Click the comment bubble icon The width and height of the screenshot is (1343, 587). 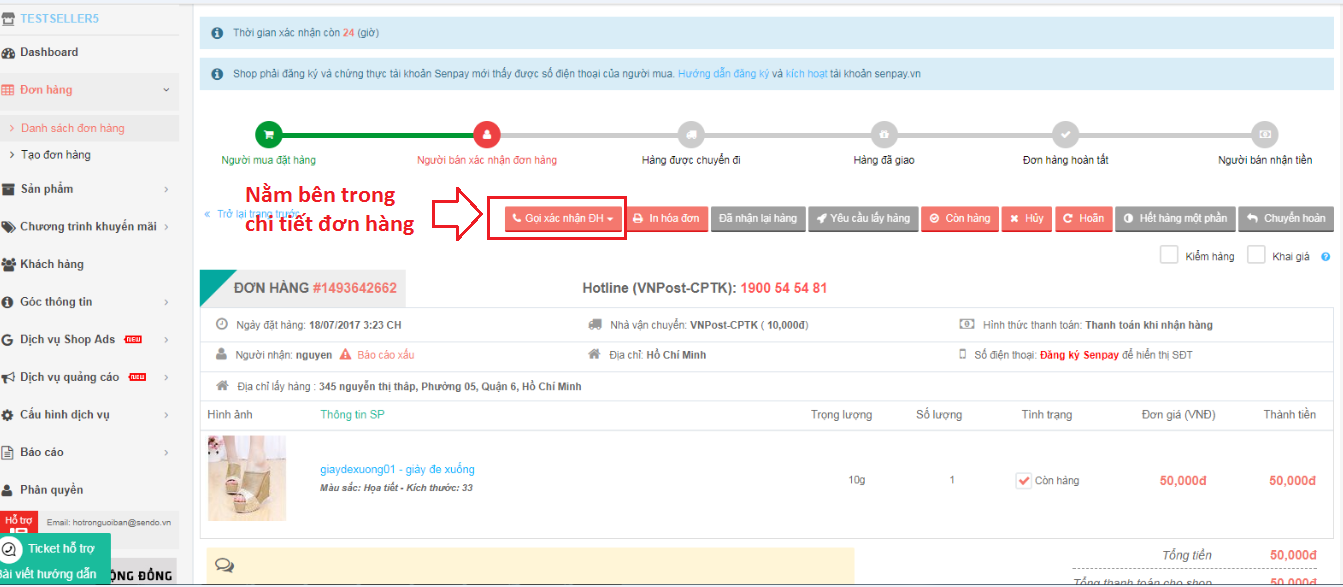(x=224, y=566)
